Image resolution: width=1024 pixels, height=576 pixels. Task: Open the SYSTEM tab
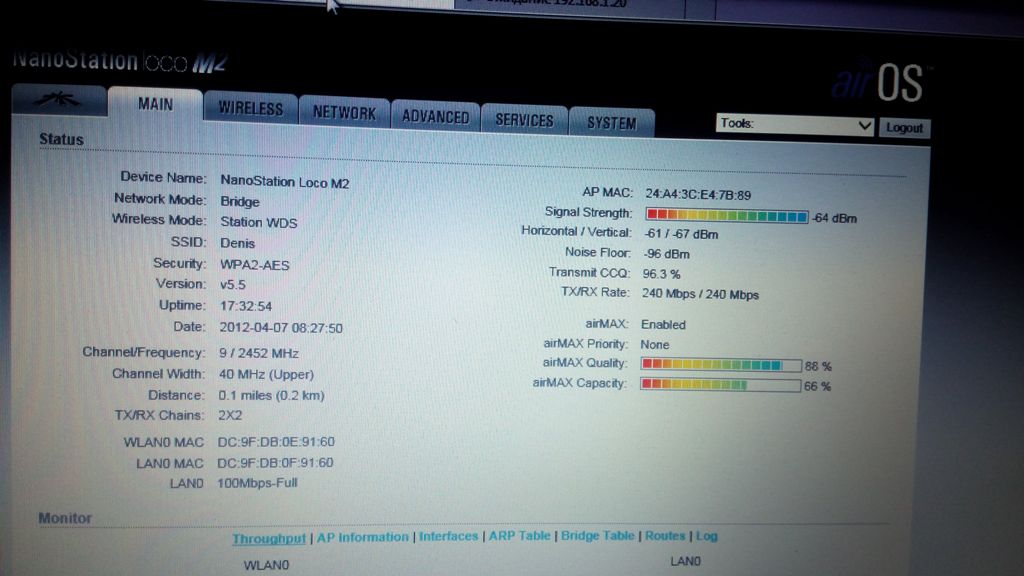click(x=611, y=123)
